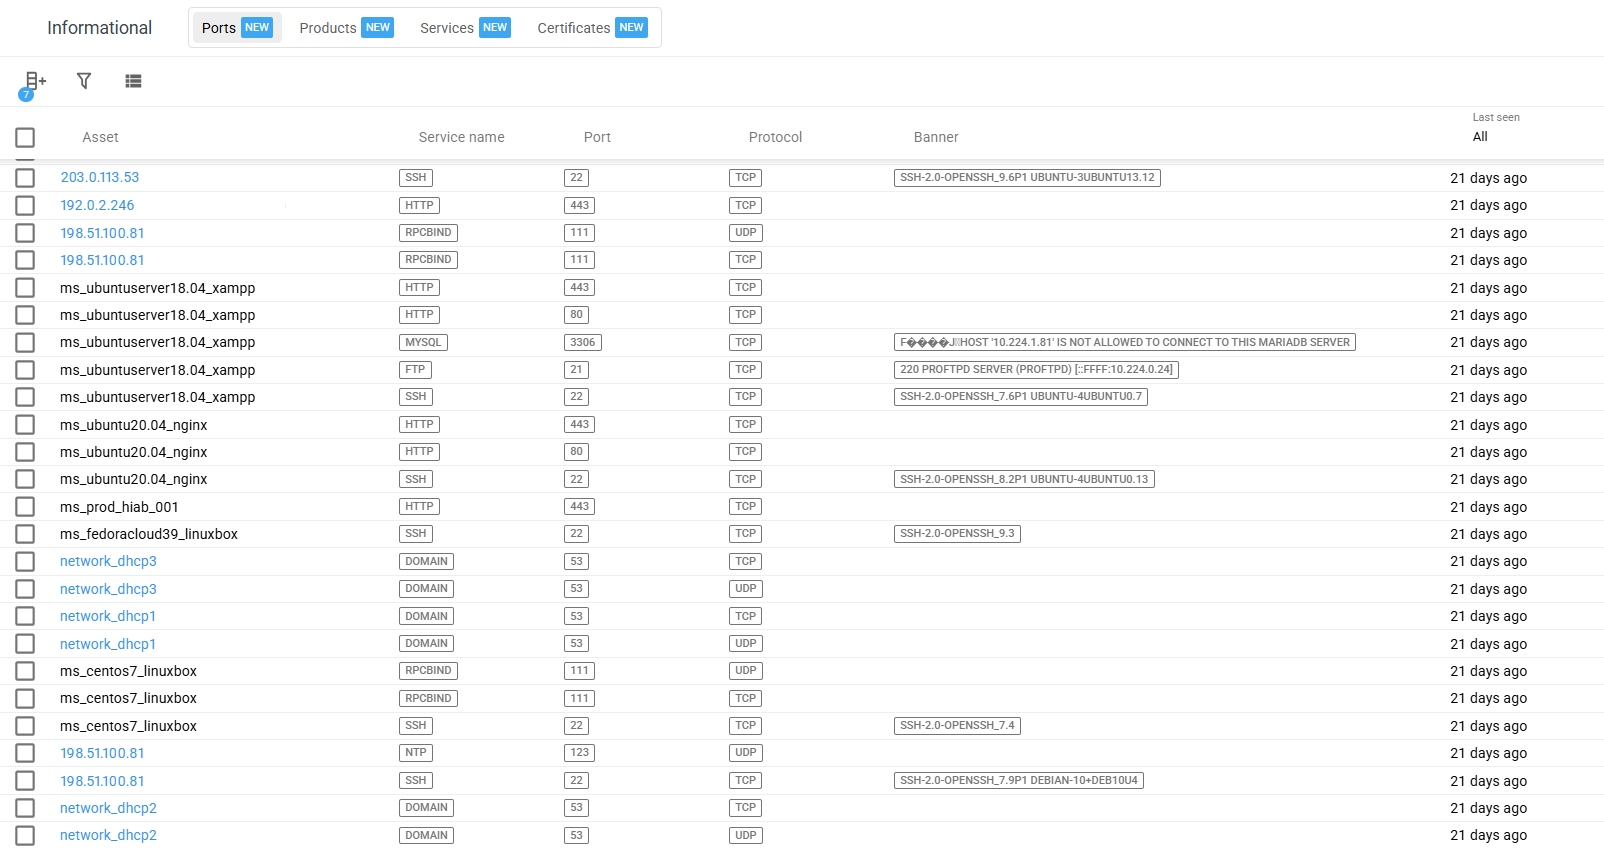Open the add columns icon with badge
The width and height of the screenshot is (1604, 850).
[34, 82]
